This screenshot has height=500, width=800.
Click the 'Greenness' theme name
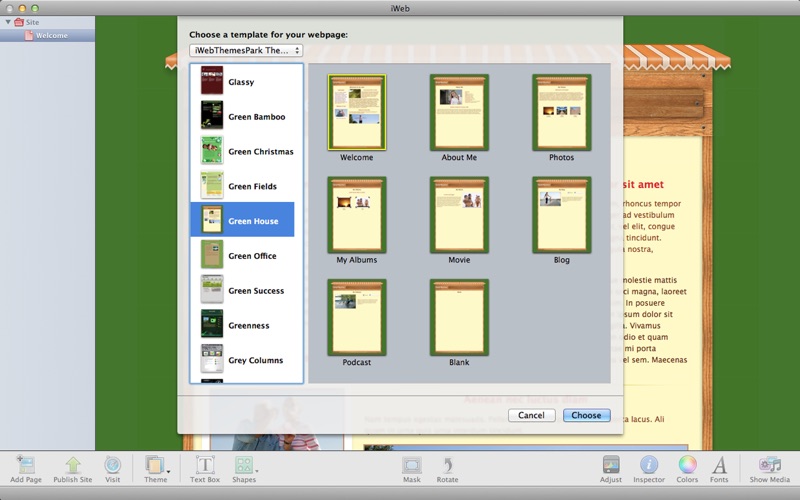point(248,326)
